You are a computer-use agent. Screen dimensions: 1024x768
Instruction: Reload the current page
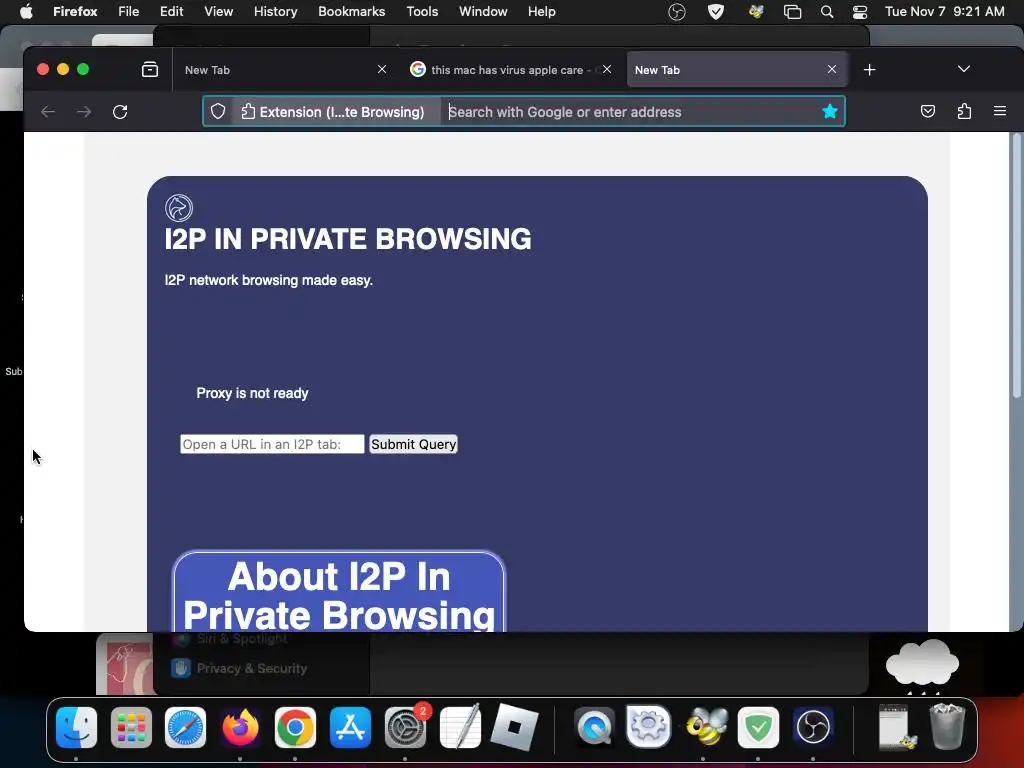[x=120, y=112]
